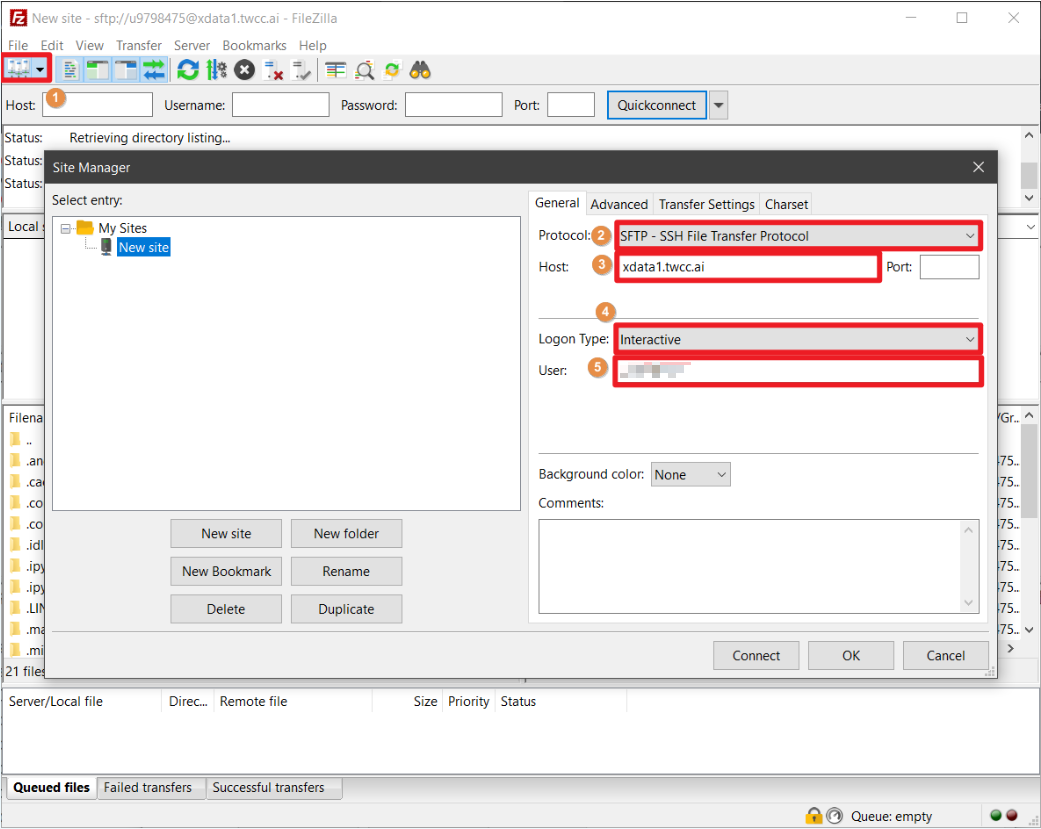Confirm the Site Manager with OK
Screen dimensions: 1041x829
850,656
